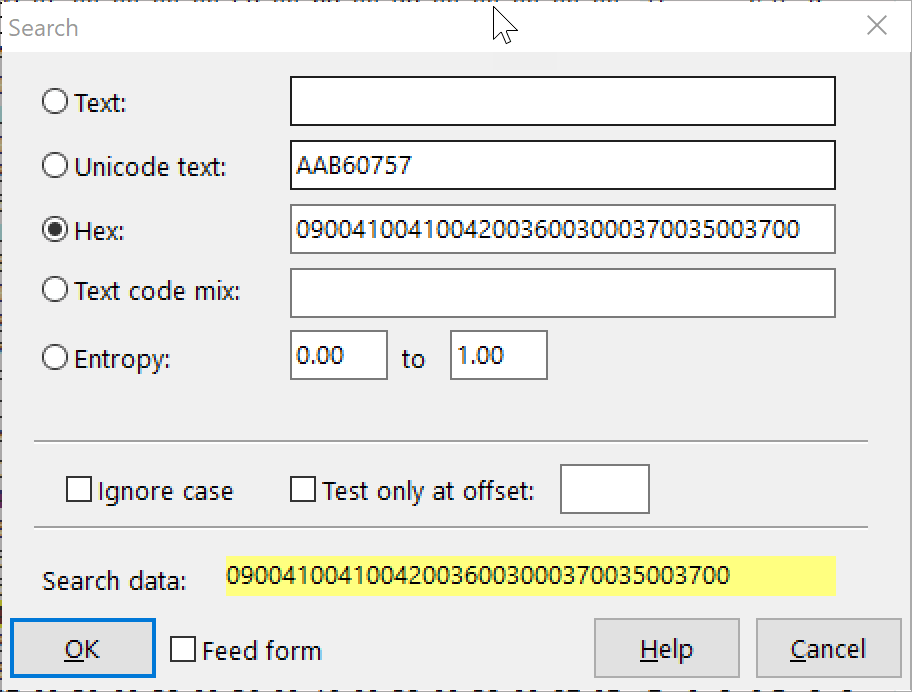
Task: Open Help for the Search dialog
Action: pos(666,650)
